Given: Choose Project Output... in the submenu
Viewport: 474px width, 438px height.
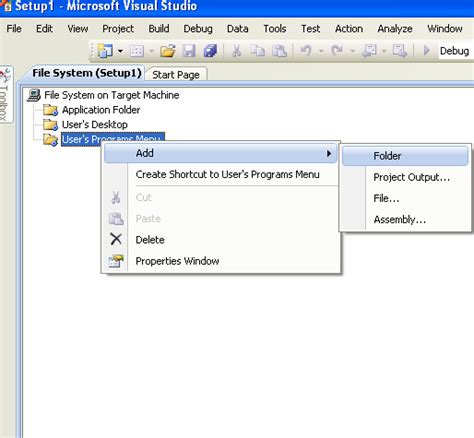Looking at the screenshot, I should click(405, 177).
